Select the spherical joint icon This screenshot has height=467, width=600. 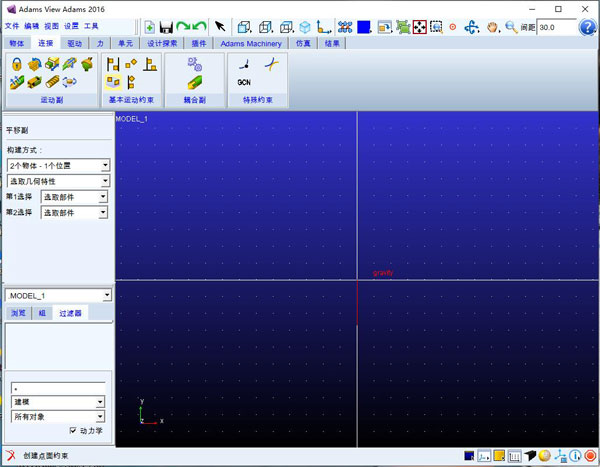point(87,64)
